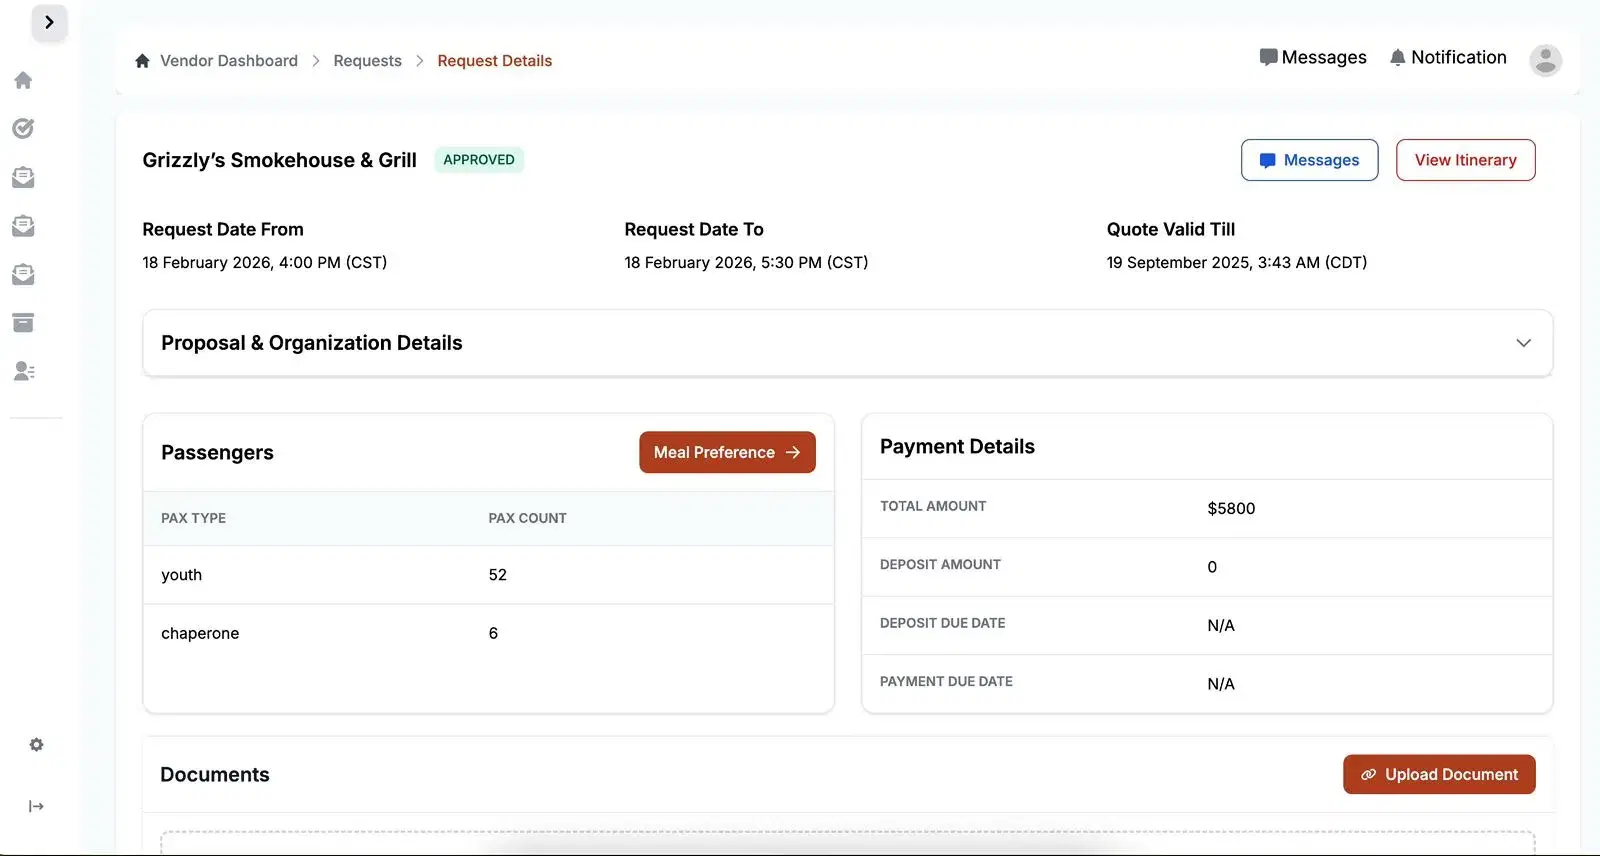The image size is (1600, 856).
Task: Open the archive box sidebar icon
Action: (23, 323)
